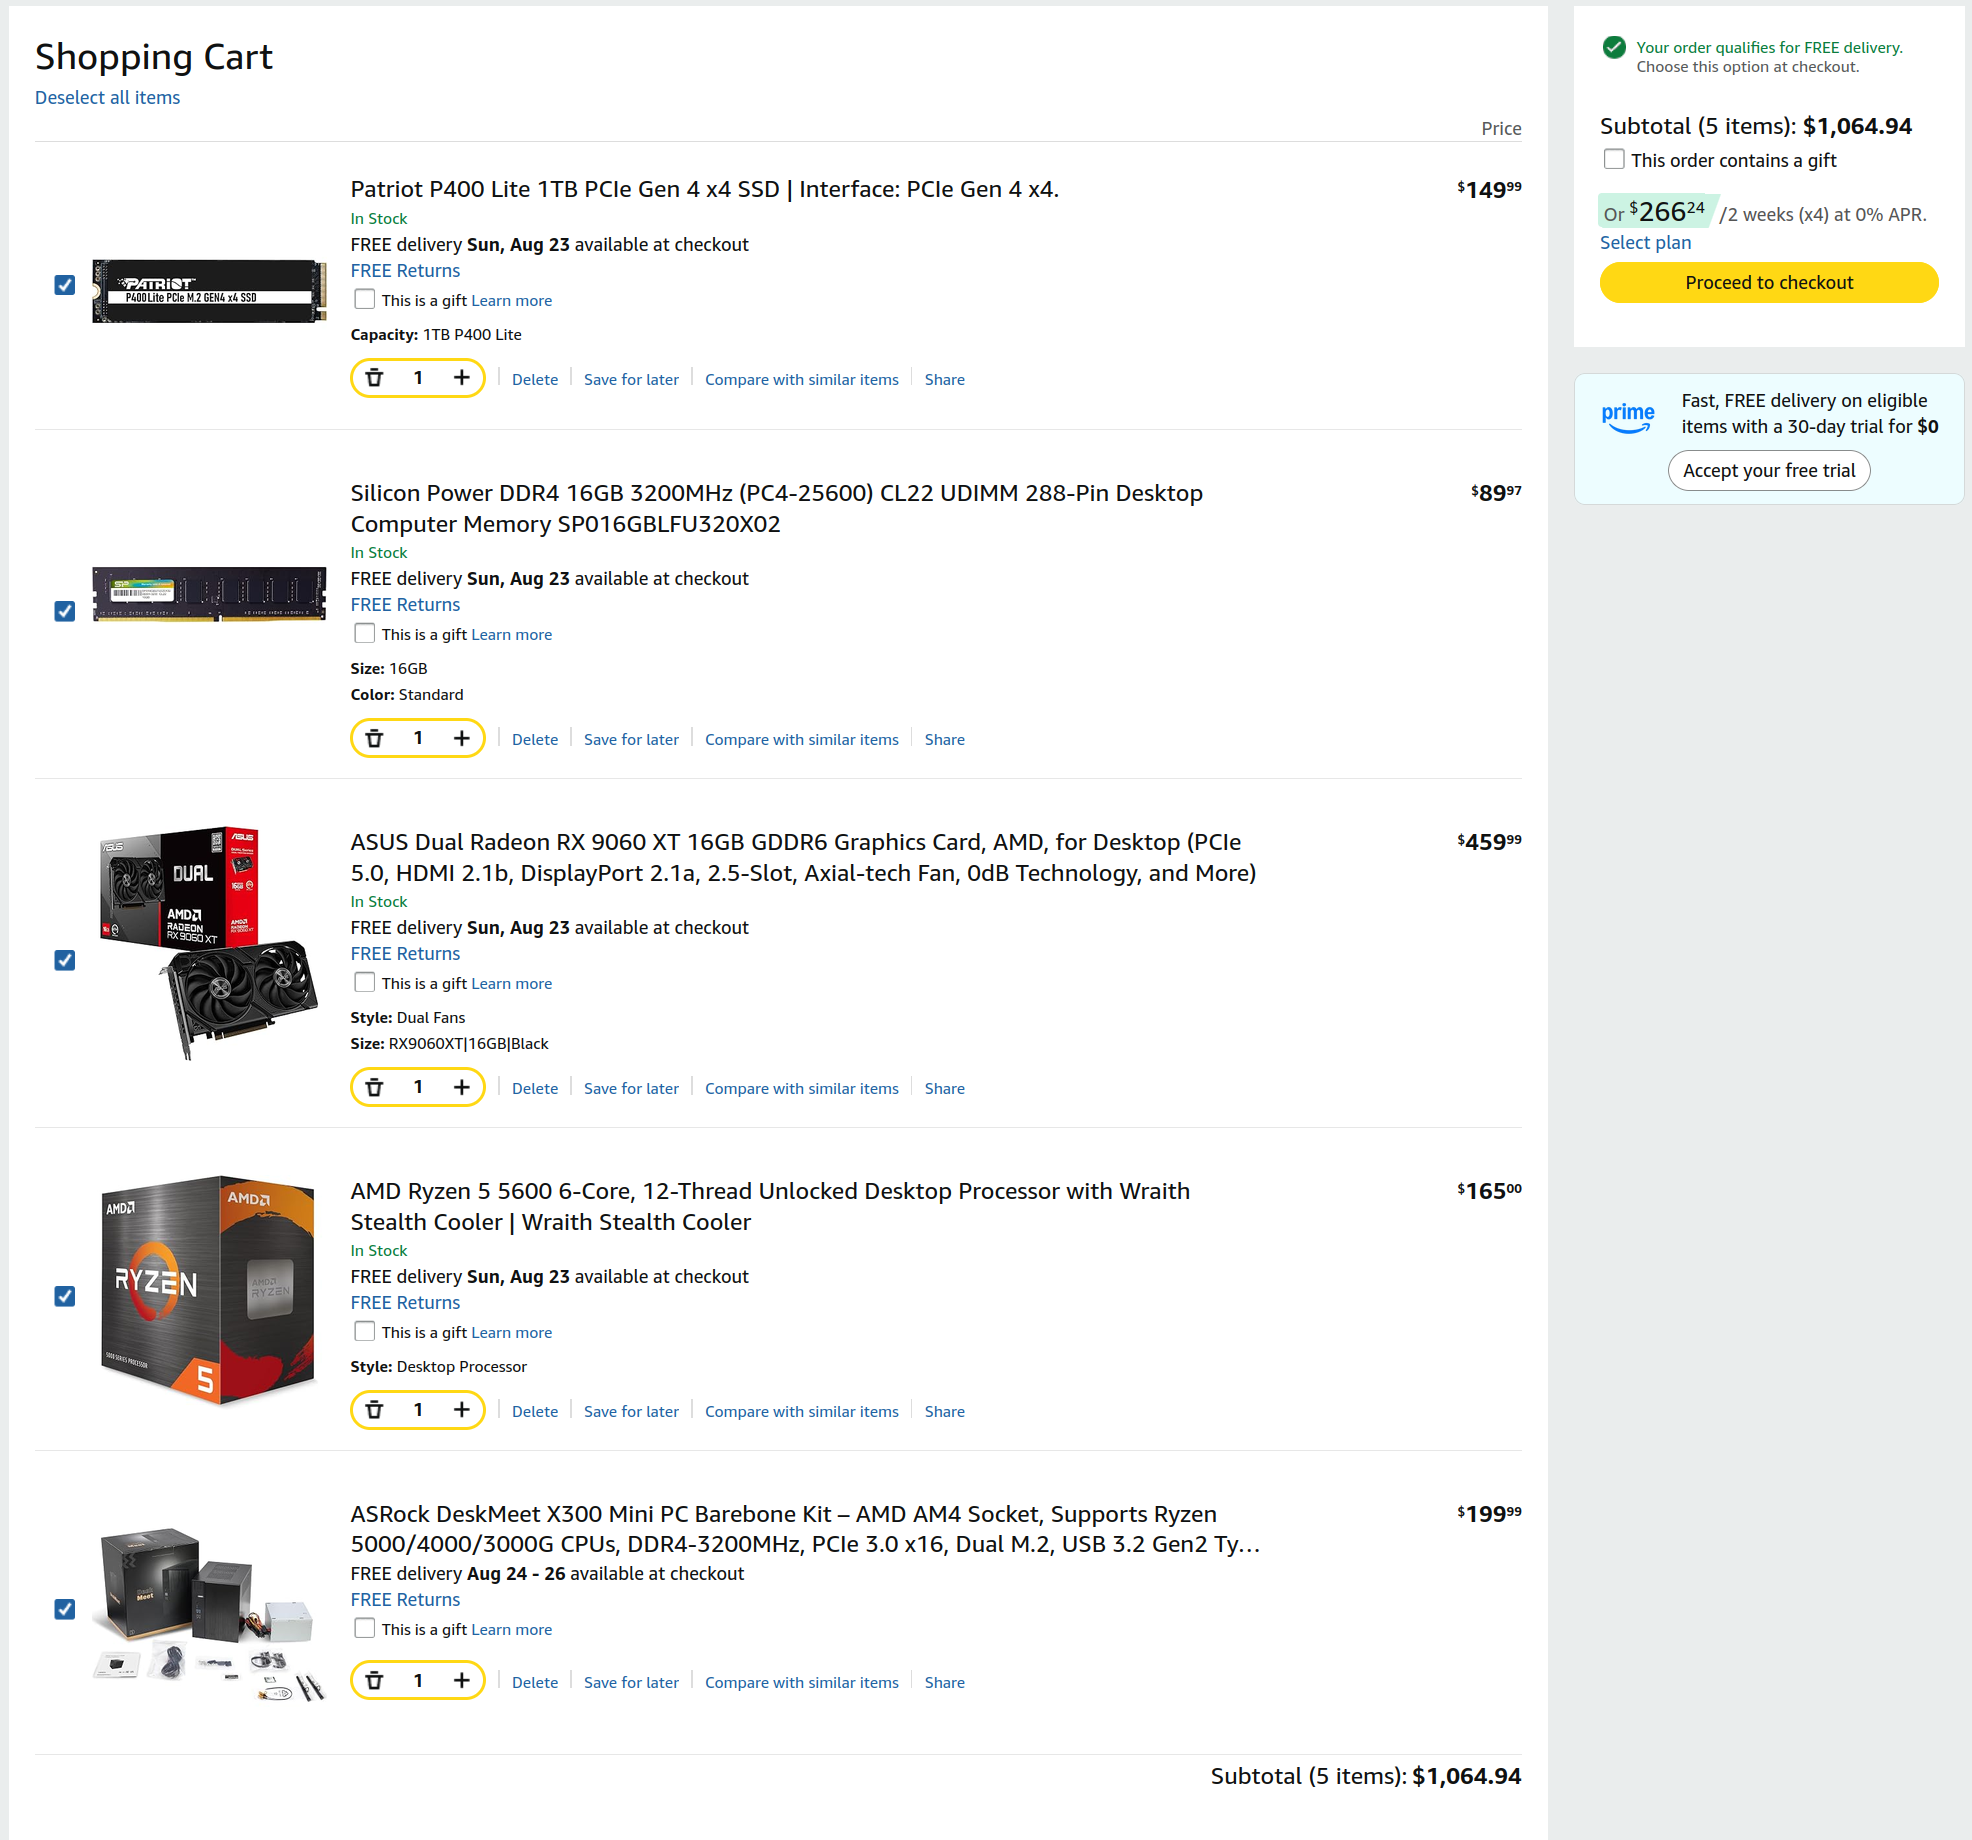This screenshot has width=1972, height=1840.
Task: Click trash icon for Patriot P400 Lite SSD
Action: coord(375,378)
